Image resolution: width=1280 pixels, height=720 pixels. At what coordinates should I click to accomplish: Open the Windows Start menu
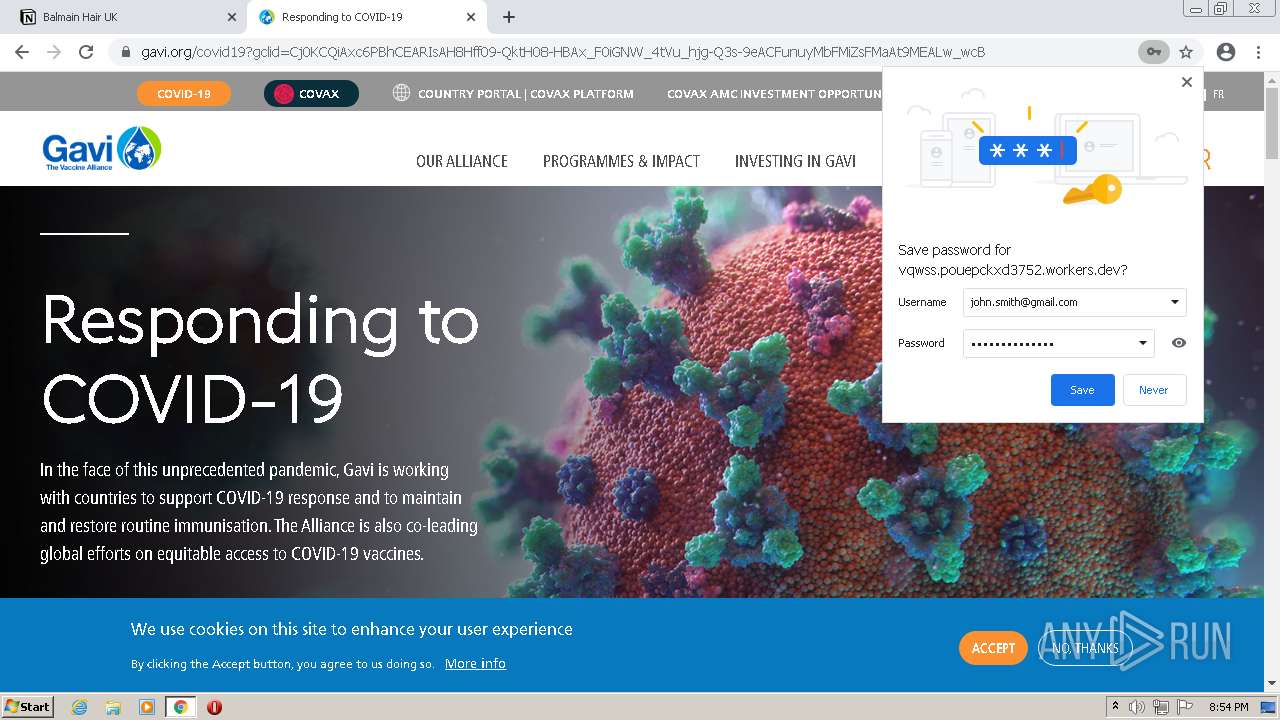[28, 707]
